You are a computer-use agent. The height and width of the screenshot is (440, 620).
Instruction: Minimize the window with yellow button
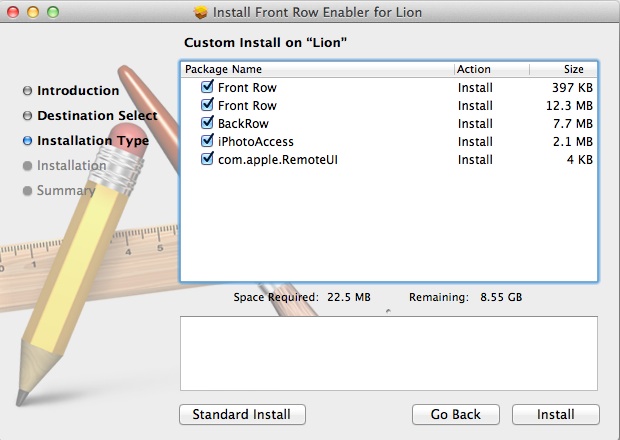click(x=33, y=12)
